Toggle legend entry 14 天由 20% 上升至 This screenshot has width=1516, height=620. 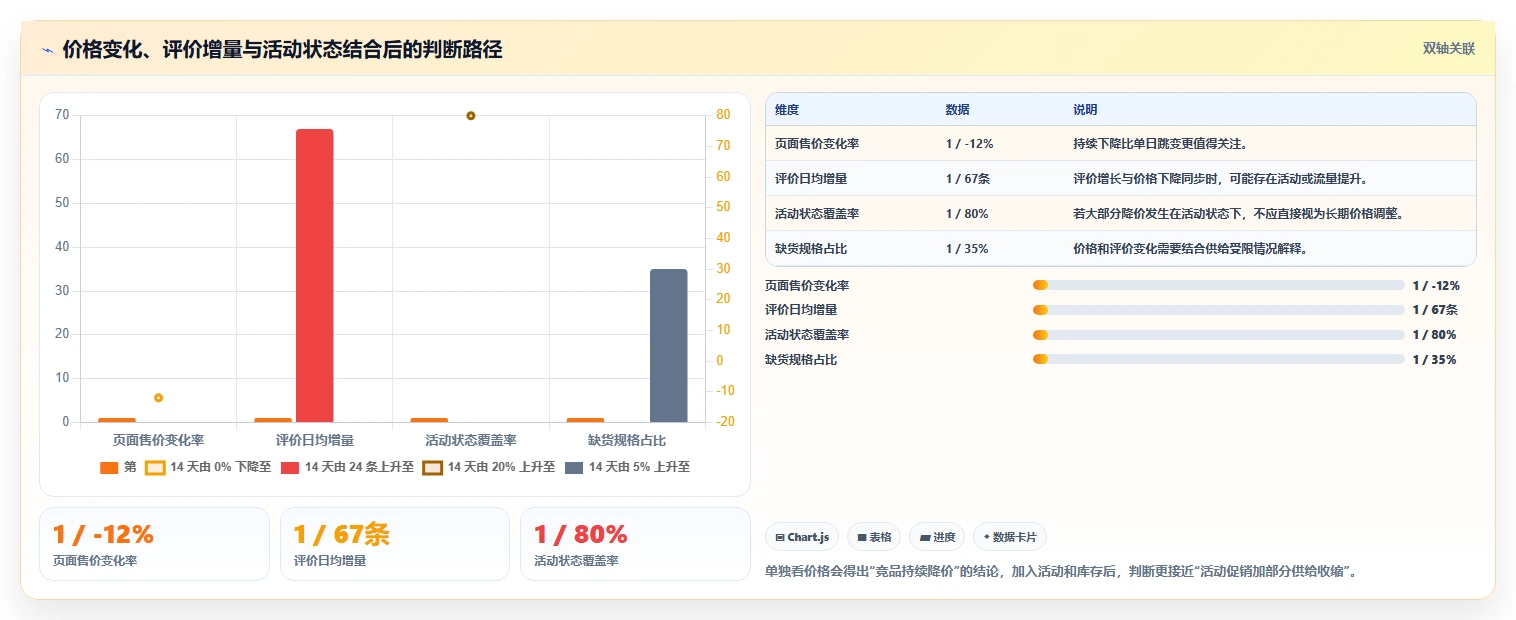point(488,467)
